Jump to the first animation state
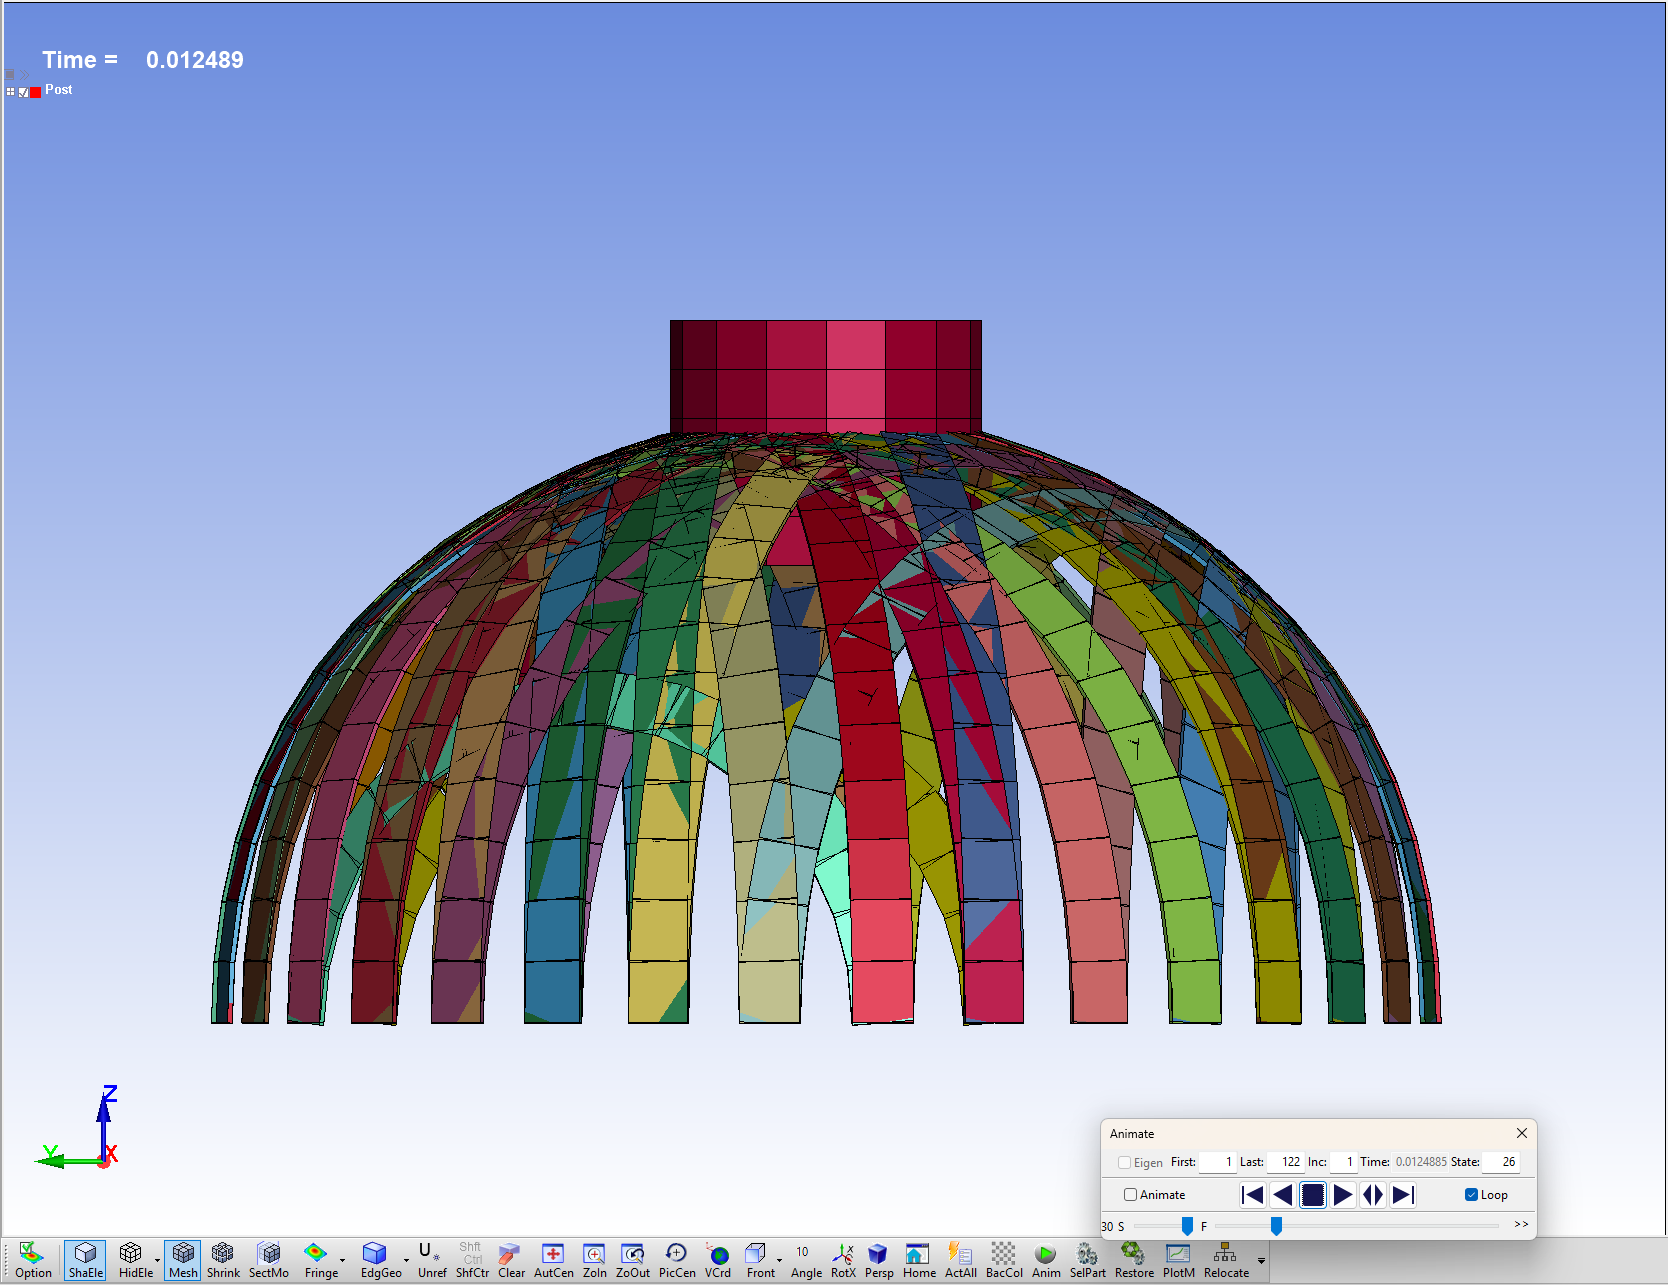This screenshot has width=1668, height=1285. tap(1252, 1195)
